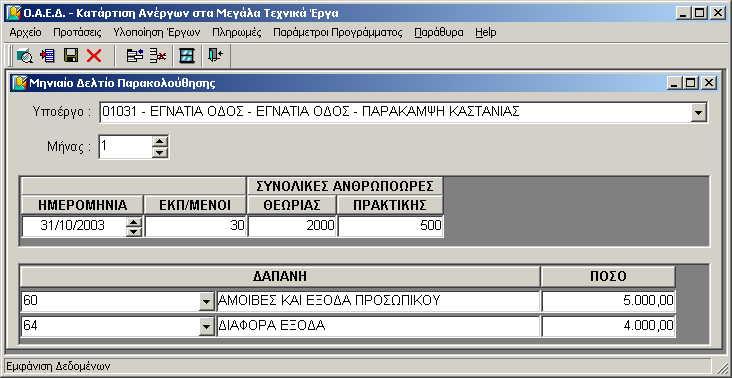Click the tile windows toolbar icon
Image resolution: width=732 pixels, height=378 pixels.
187,56
